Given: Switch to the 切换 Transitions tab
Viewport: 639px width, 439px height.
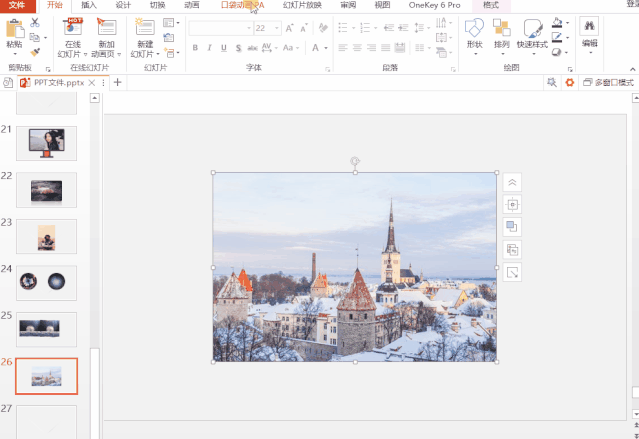Looking at the screenshot, I should pyautogui.click(x=157, y=5).
